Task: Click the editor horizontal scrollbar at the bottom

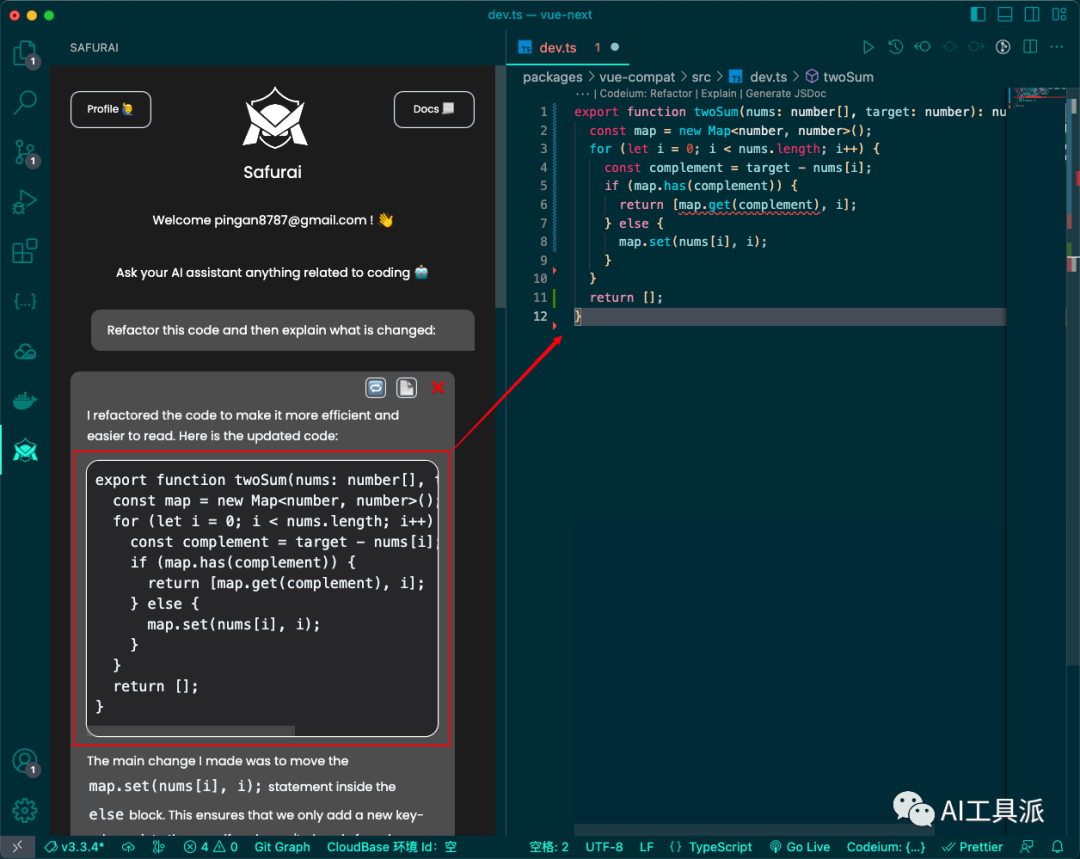Action: coord(754,829)
